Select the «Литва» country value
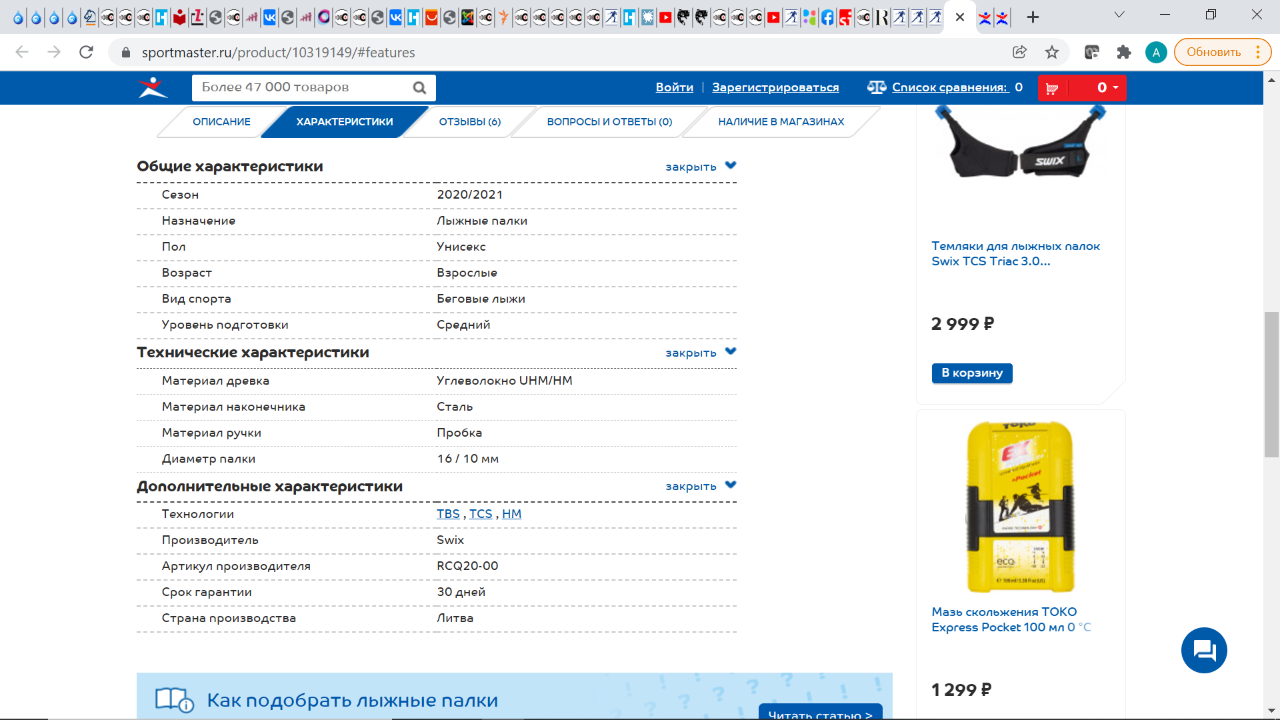This screenshot has height=720, width=1280. 455,618
